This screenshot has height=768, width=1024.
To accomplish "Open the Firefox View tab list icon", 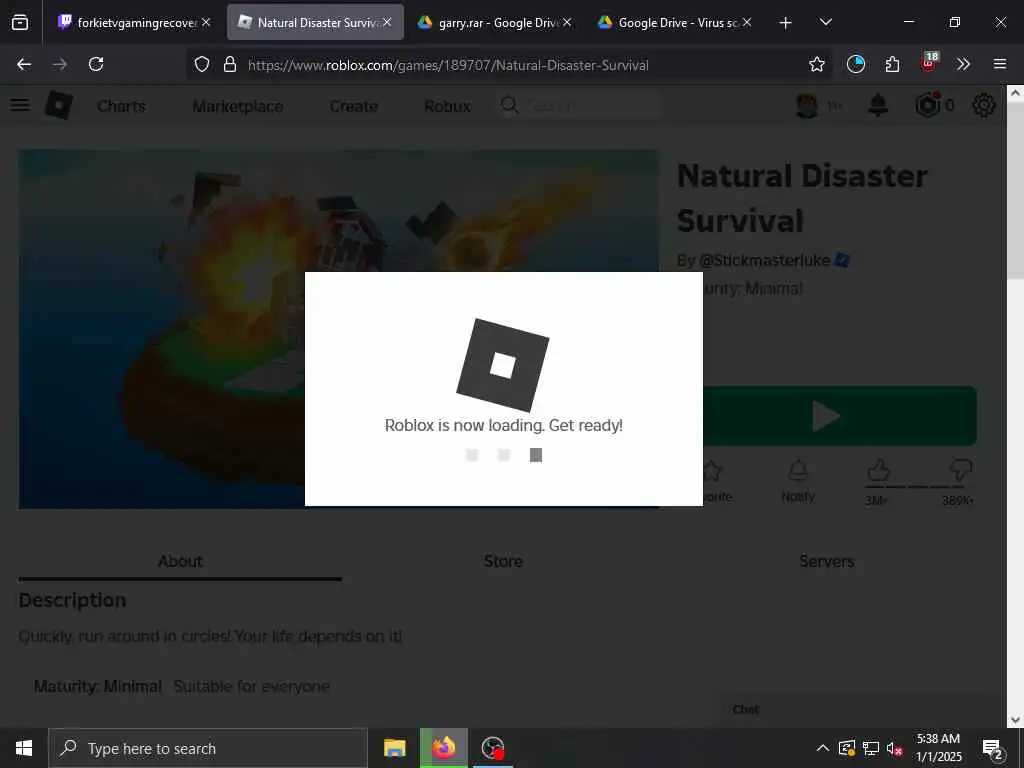I will [x=20, y=22].
